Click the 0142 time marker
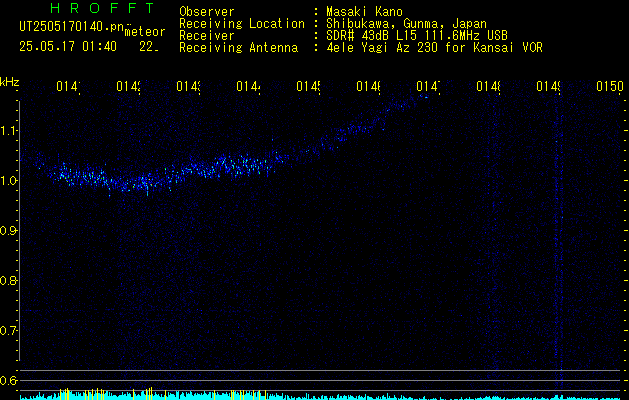Viewport: 629px width, 400px height. point(128,87)
